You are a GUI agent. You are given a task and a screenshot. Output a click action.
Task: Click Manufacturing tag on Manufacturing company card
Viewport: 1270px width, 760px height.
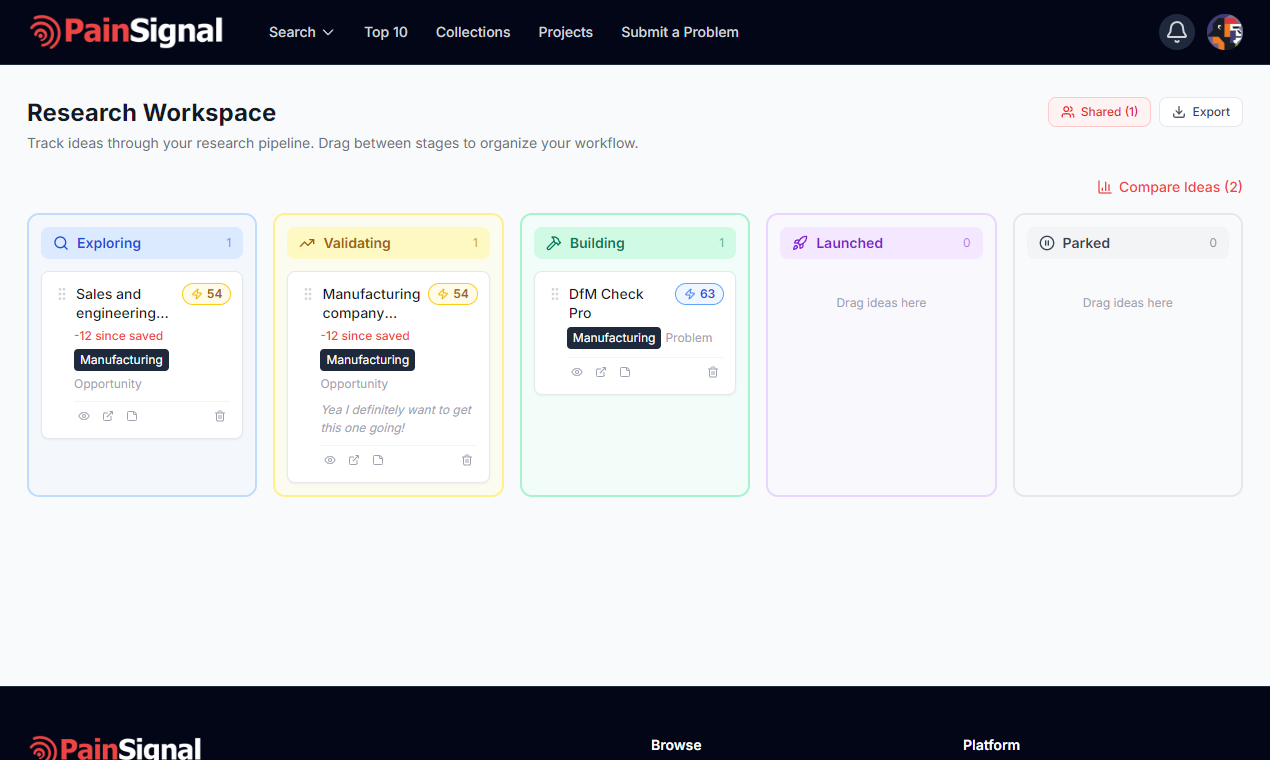[368, 360]
